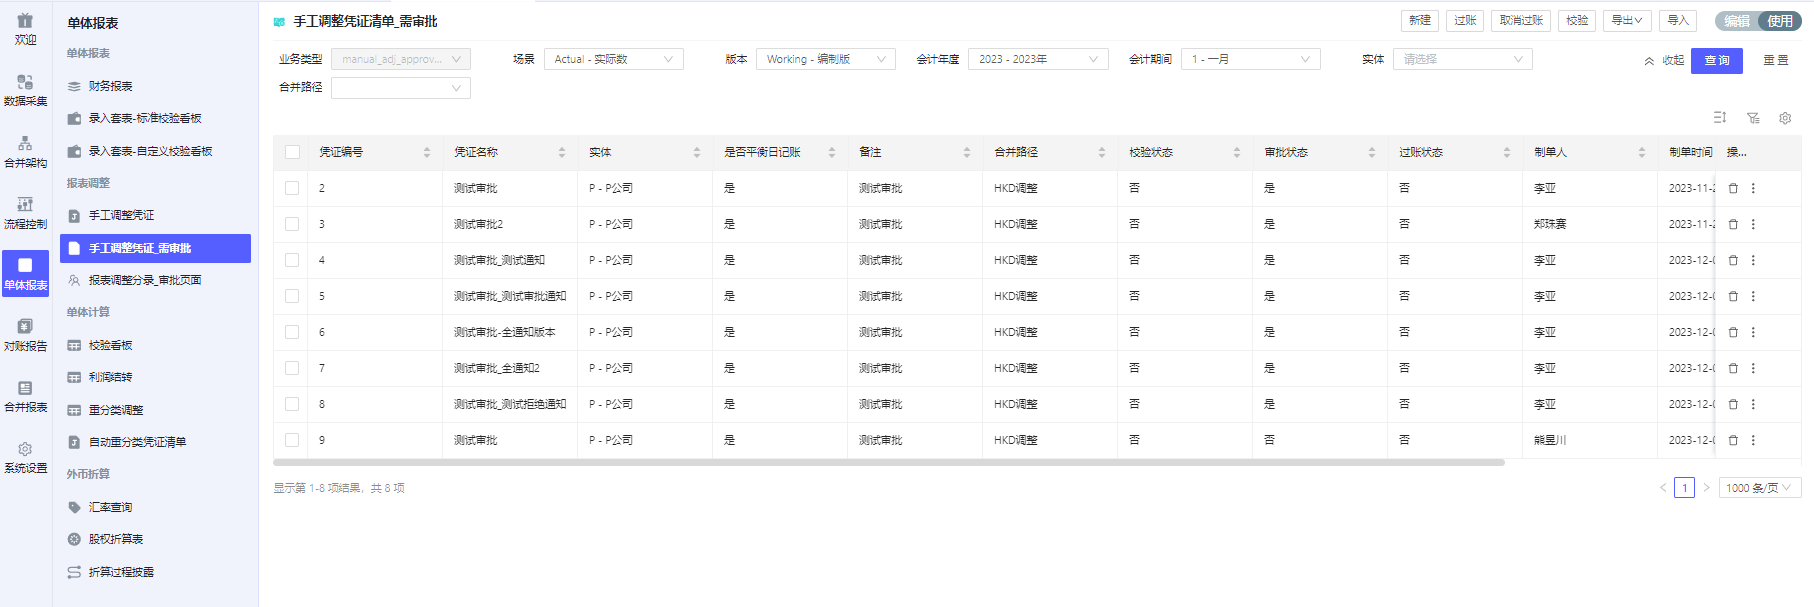Expand the 场景 dropdown showing Actual
The width and height of the screenshot is (1814, 607).
[x=613, y=59]
